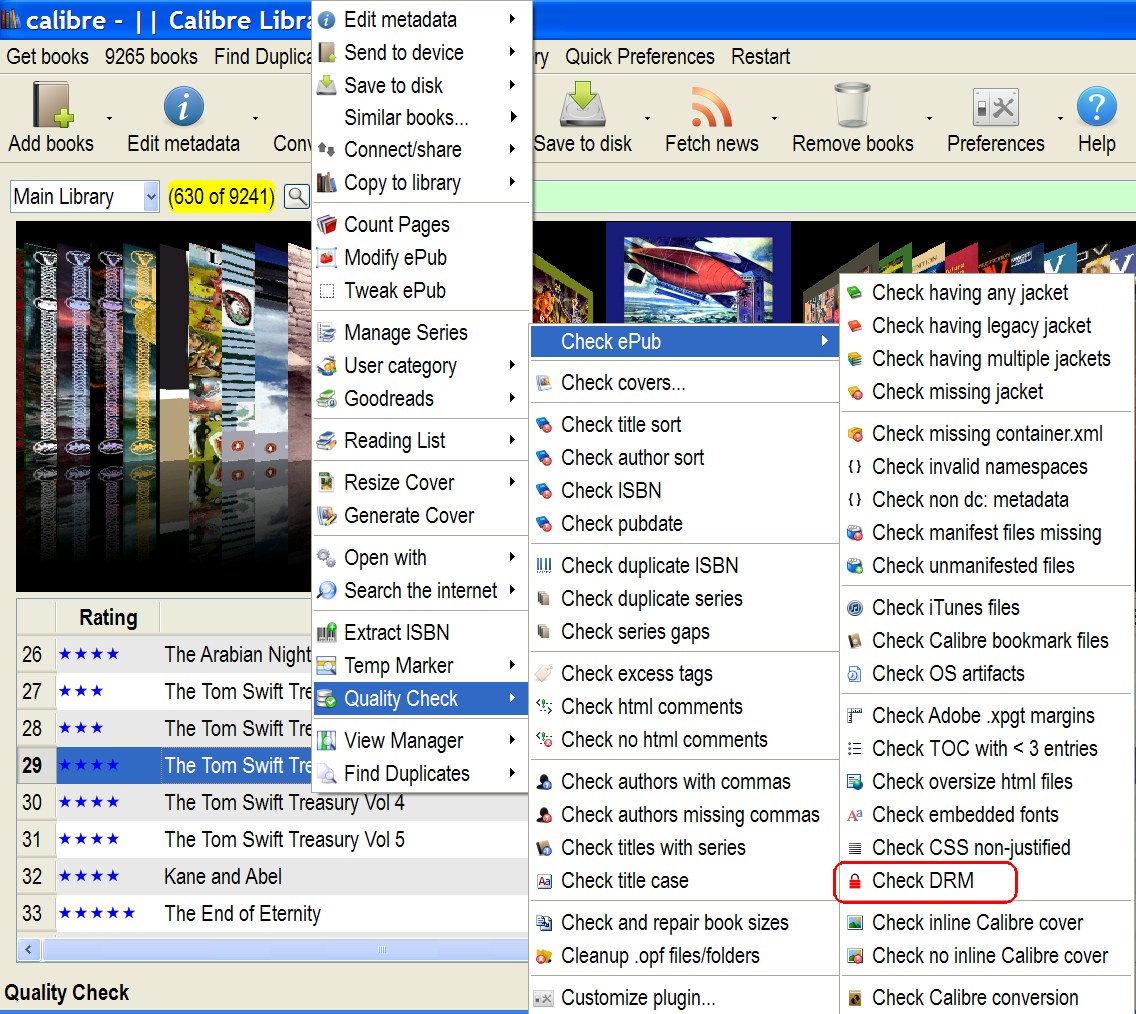Click the Rating column header
1136x1014 pixels.
[x=108, y=618]
